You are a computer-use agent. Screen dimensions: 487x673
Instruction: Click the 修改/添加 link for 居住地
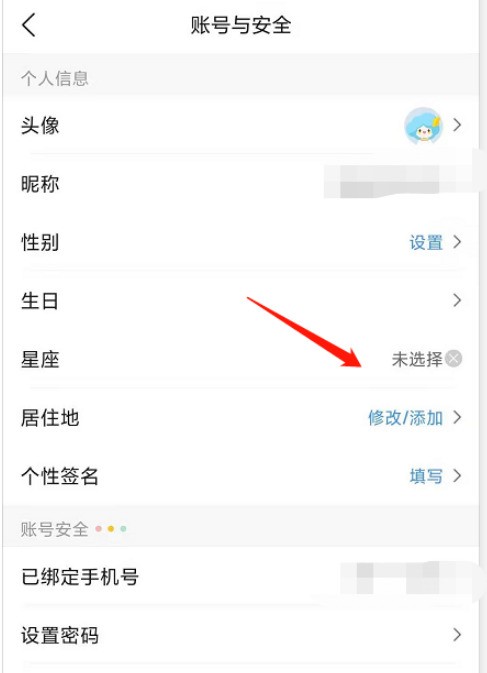(405, 418)
